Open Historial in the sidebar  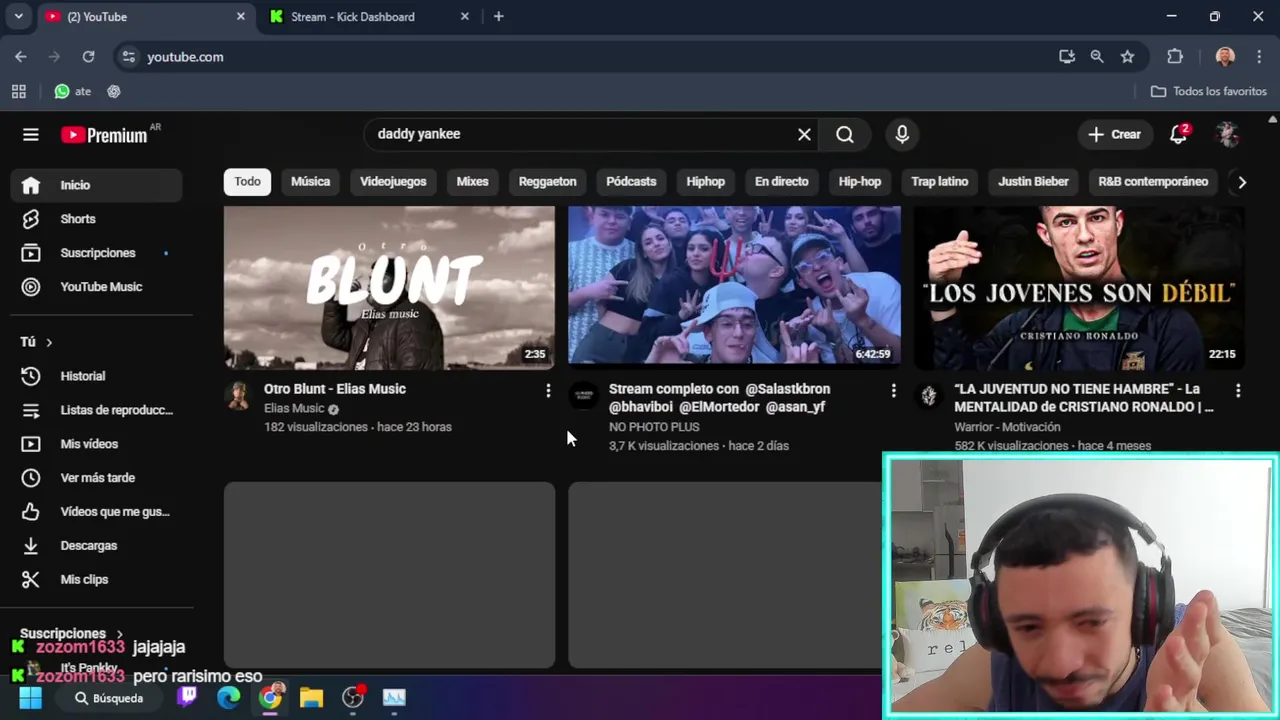tap(97, 376)
